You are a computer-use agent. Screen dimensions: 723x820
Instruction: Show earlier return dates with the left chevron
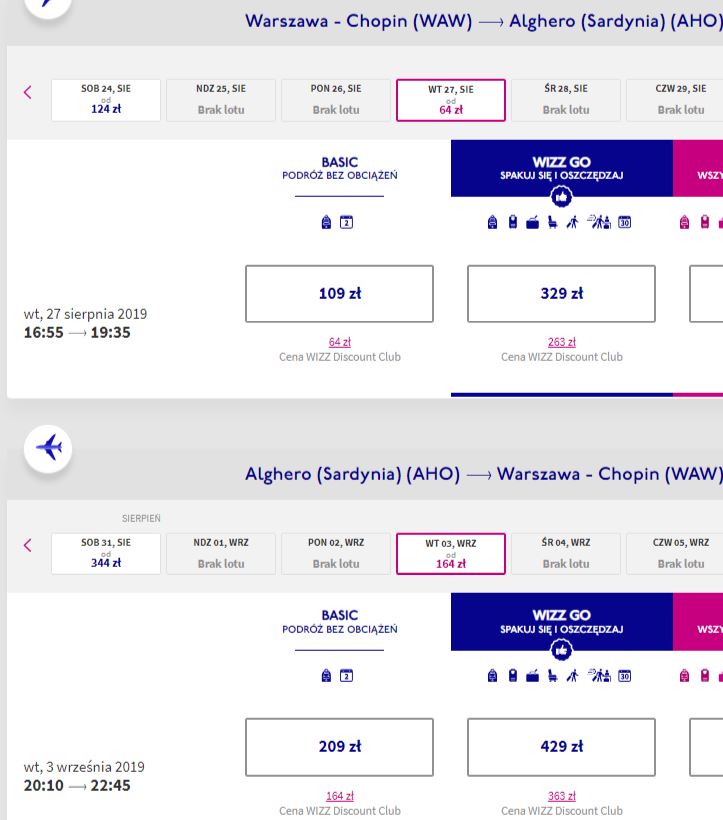28,545
